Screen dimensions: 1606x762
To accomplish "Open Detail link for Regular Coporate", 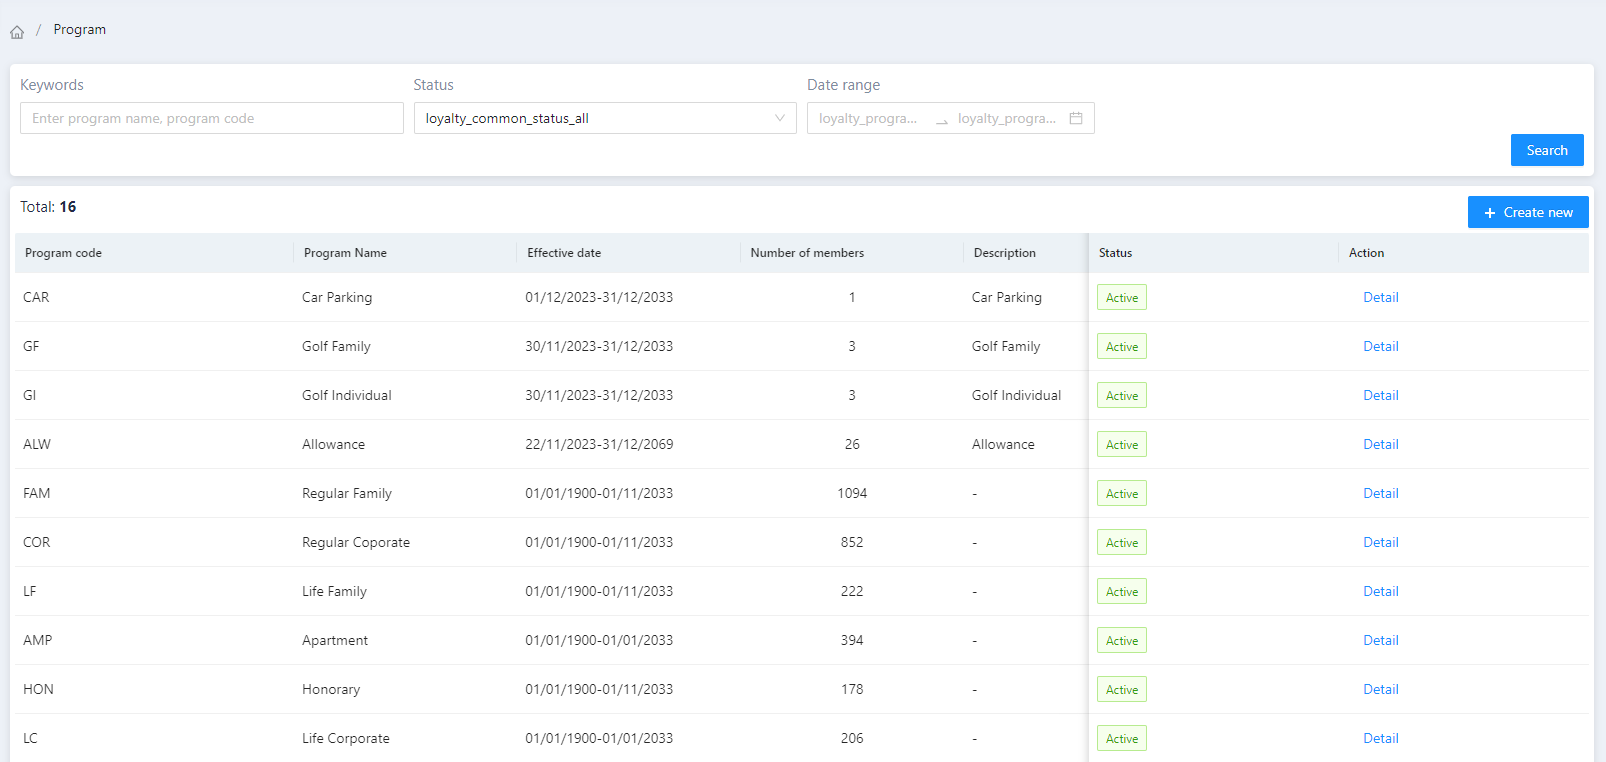I will (x=1380, y=542).
